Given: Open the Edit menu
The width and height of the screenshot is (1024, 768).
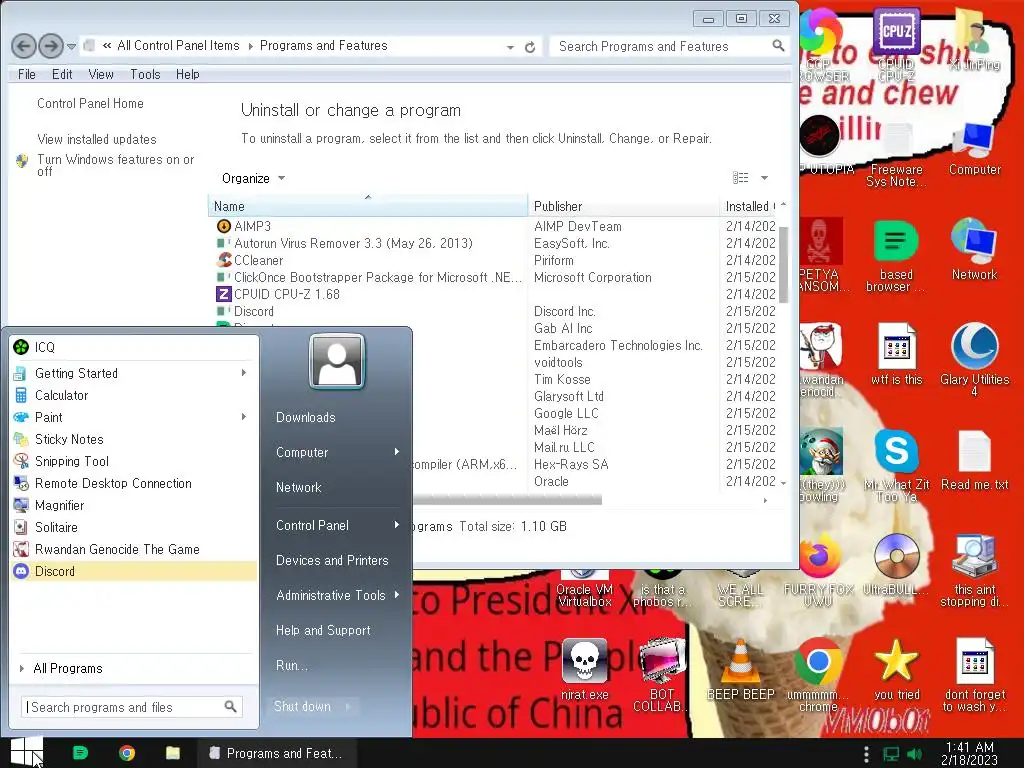Looking at the screenshot, I should point(62,74).
